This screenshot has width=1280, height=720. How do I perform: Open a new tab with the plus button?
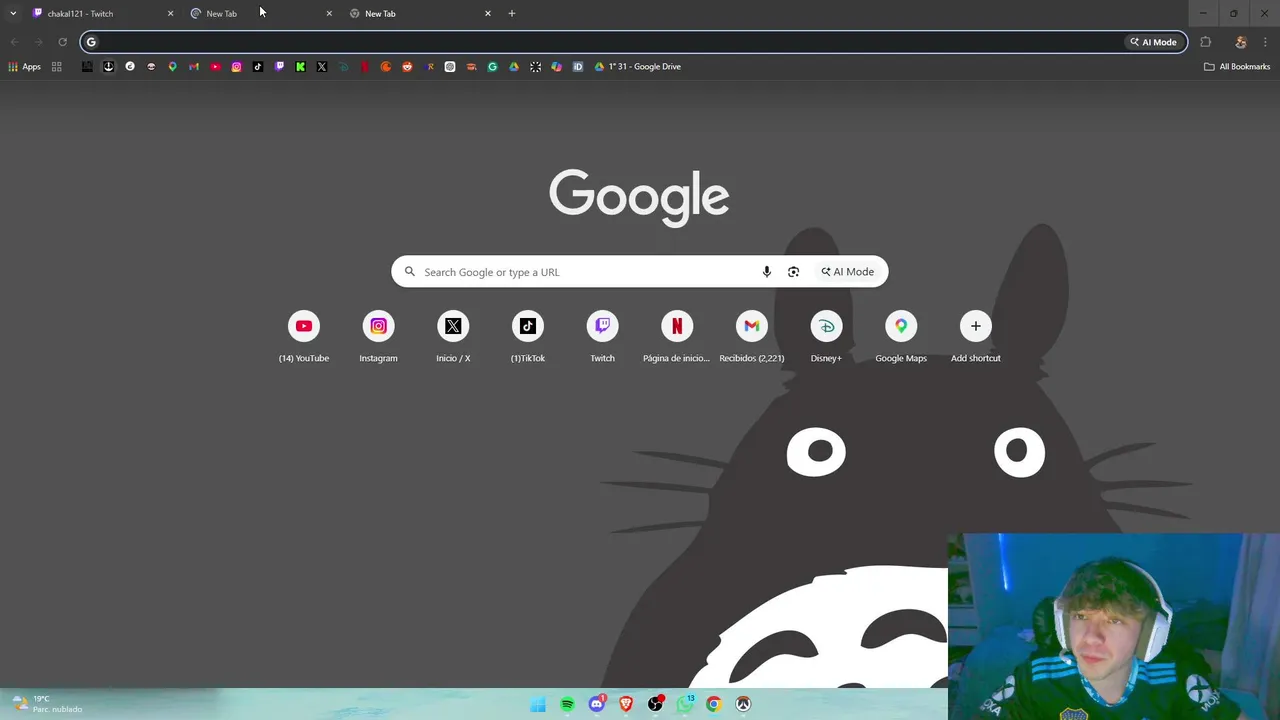click(512, 13)
